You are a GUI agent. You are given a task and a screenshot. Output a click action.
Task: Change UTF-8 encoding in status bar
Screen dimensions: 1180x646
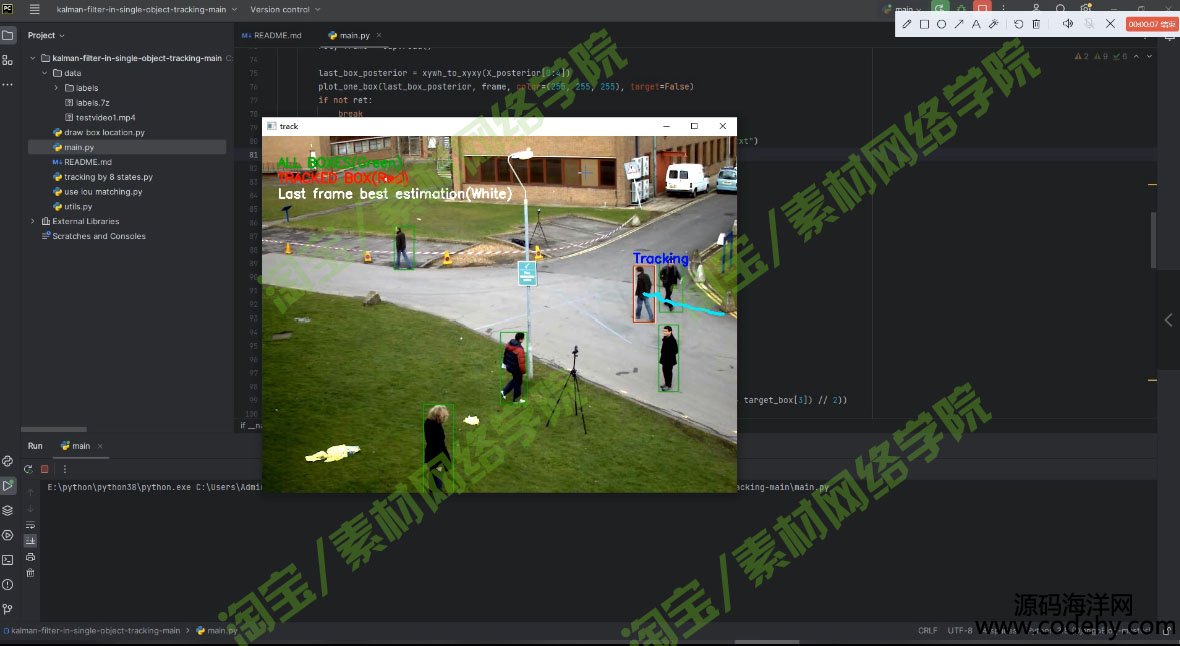960,631
